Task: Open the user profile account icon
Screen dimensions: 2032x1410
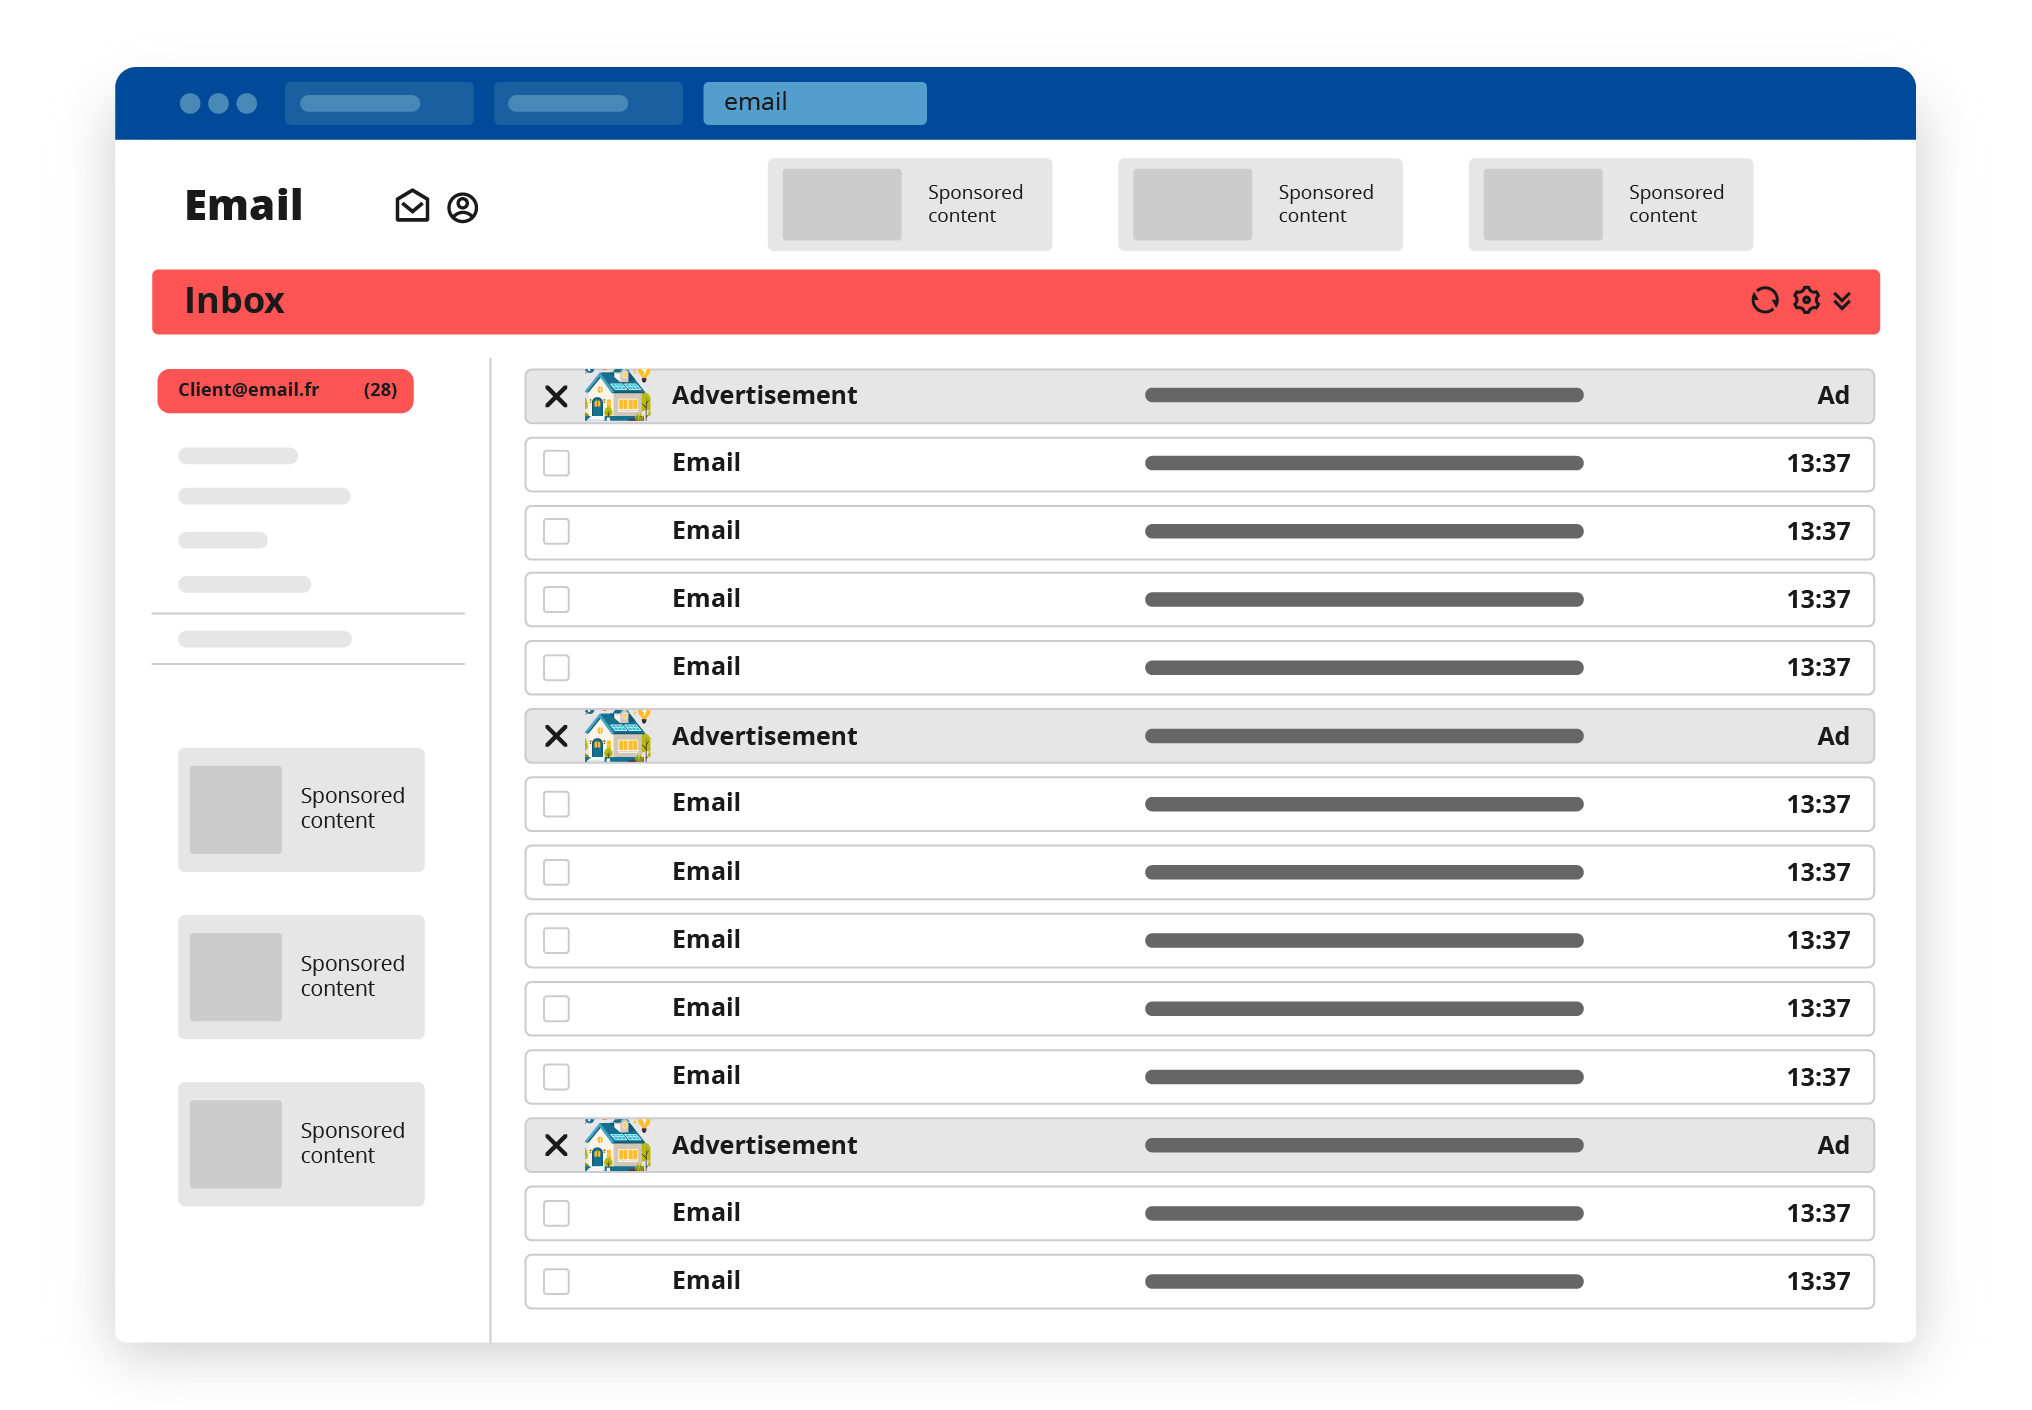Action: pos(462,207)
